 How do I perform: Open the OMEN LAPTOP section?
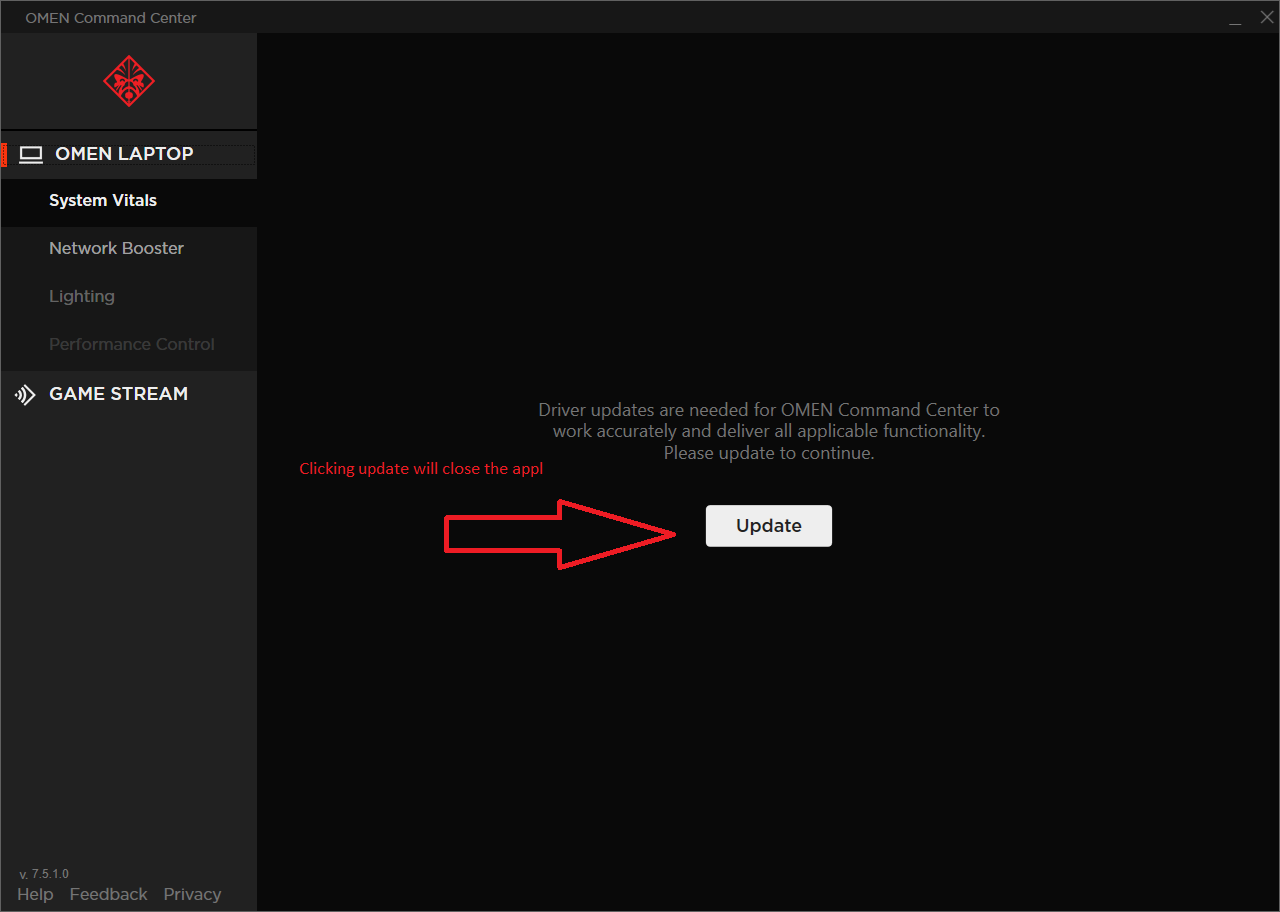point(129,155)
